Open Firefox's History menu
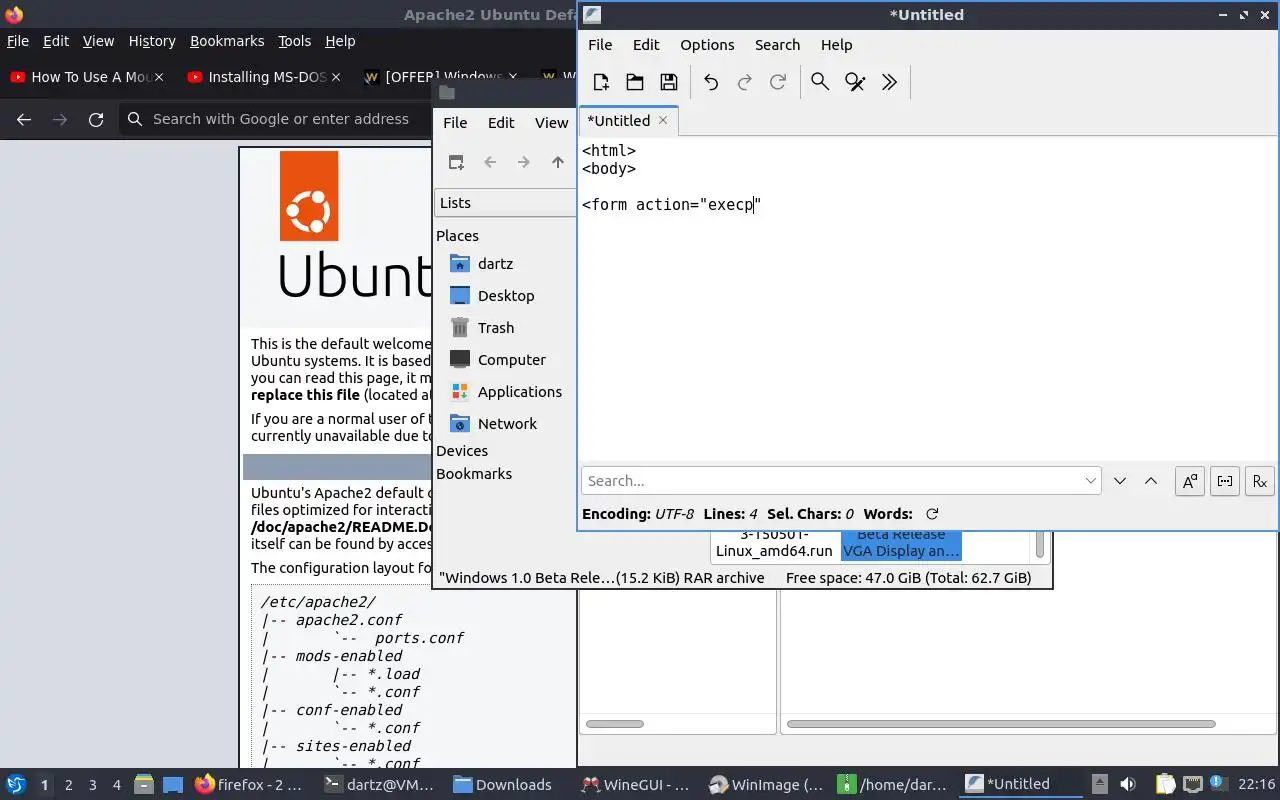 (152, 41)
